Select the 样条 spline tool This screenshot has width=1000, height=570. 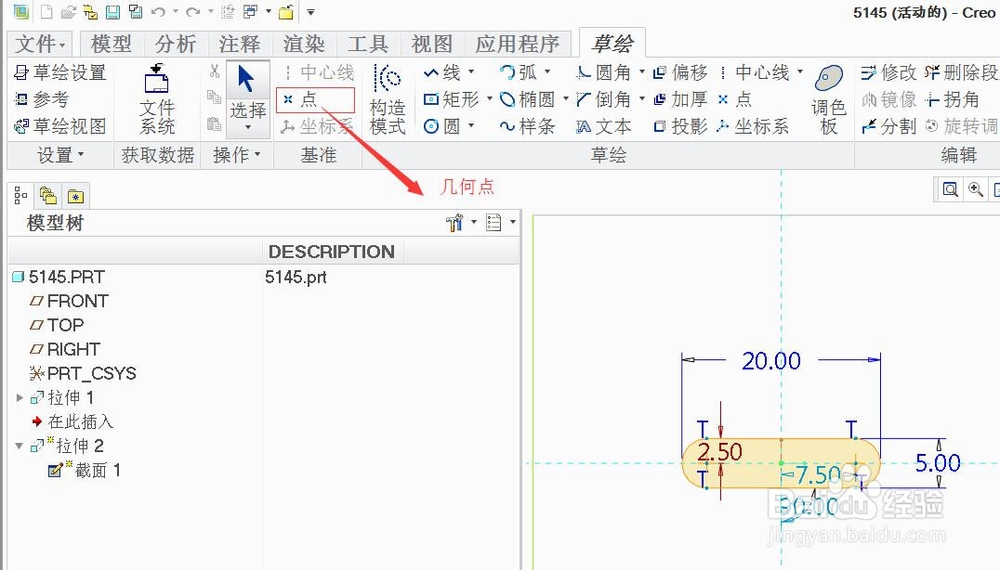click(x=527, y=126)
